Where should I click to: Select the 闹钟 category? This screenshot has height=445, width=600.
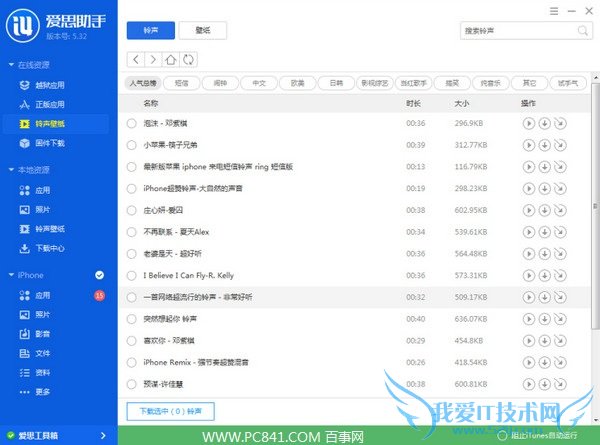[220, 83]
